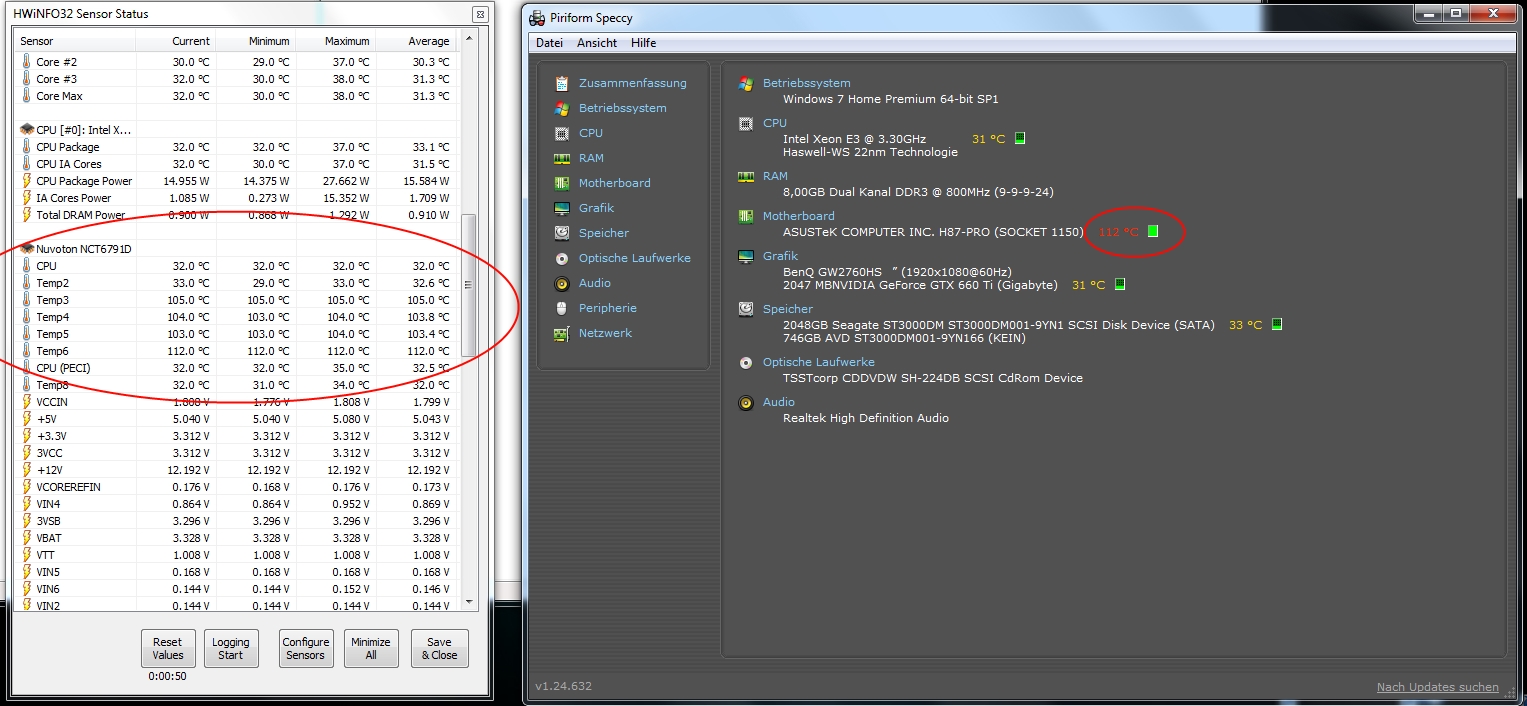This screenshot has width=1527, height=706.
Task: Click the HWiNFO32 sensor list scrollbar thumb
Action: click(x=468, y=284)
